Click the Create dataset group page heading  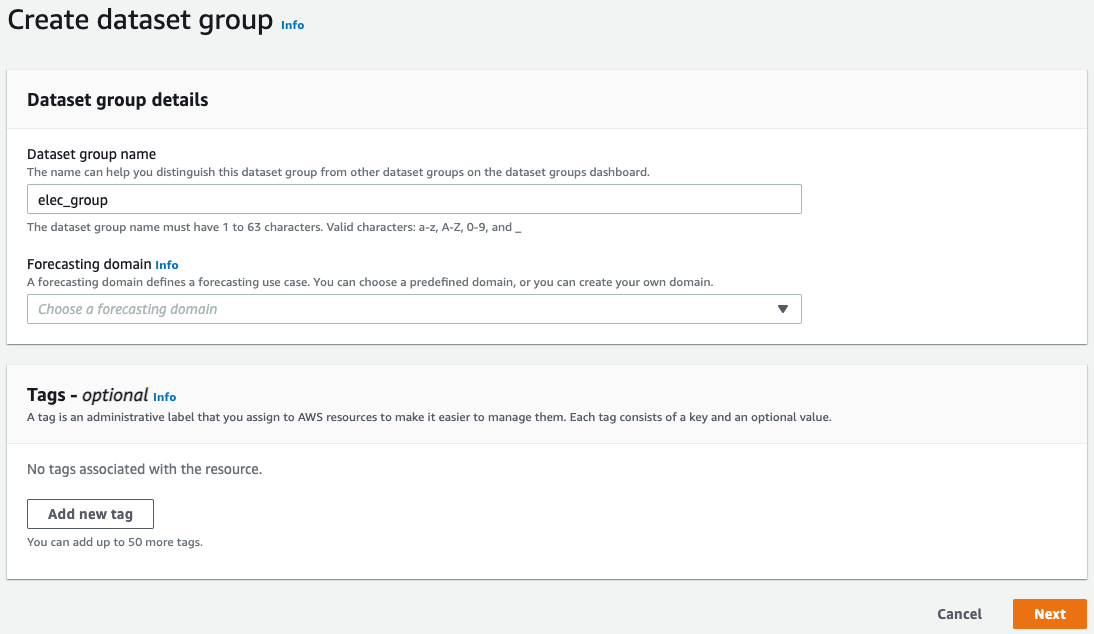coord(140,20)
